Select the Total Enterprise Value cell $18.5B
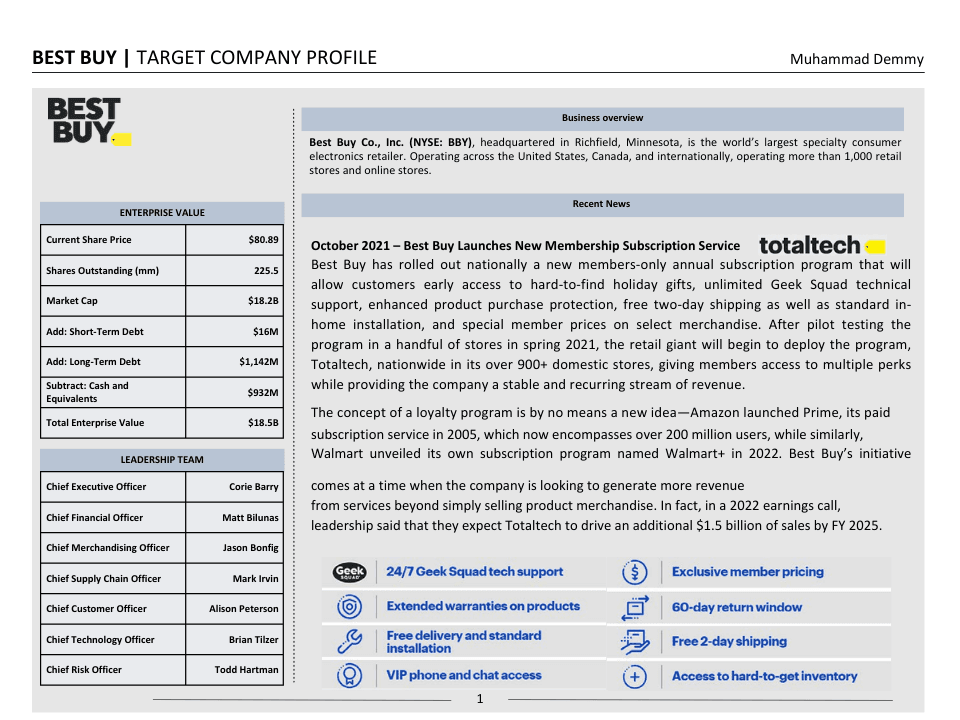 tap(263, 423)
